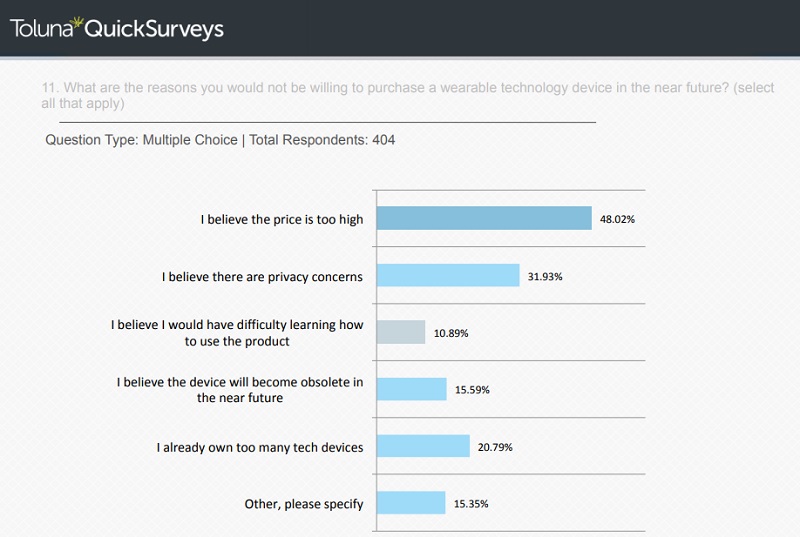Click the 'difficulty learning how to use' label
This screenshot has width=800, height=537.
tap(237, 333)
